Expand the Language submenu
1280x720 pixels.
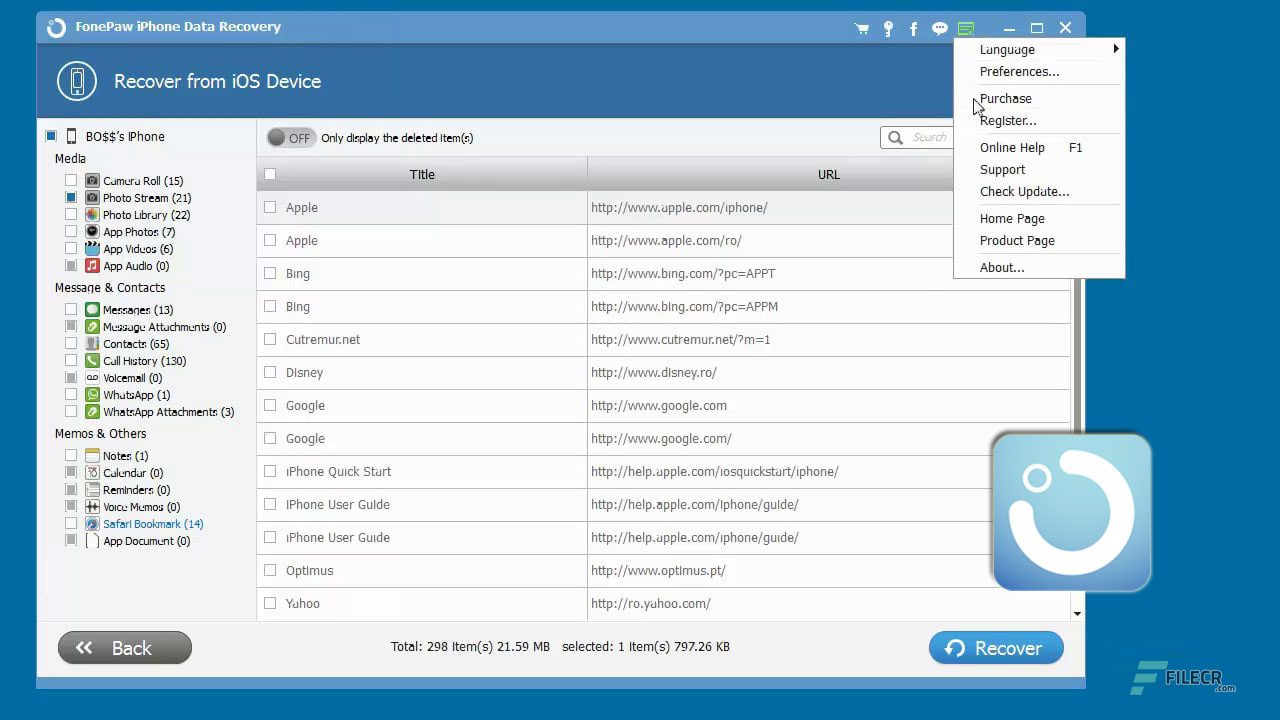point(1007,49)
